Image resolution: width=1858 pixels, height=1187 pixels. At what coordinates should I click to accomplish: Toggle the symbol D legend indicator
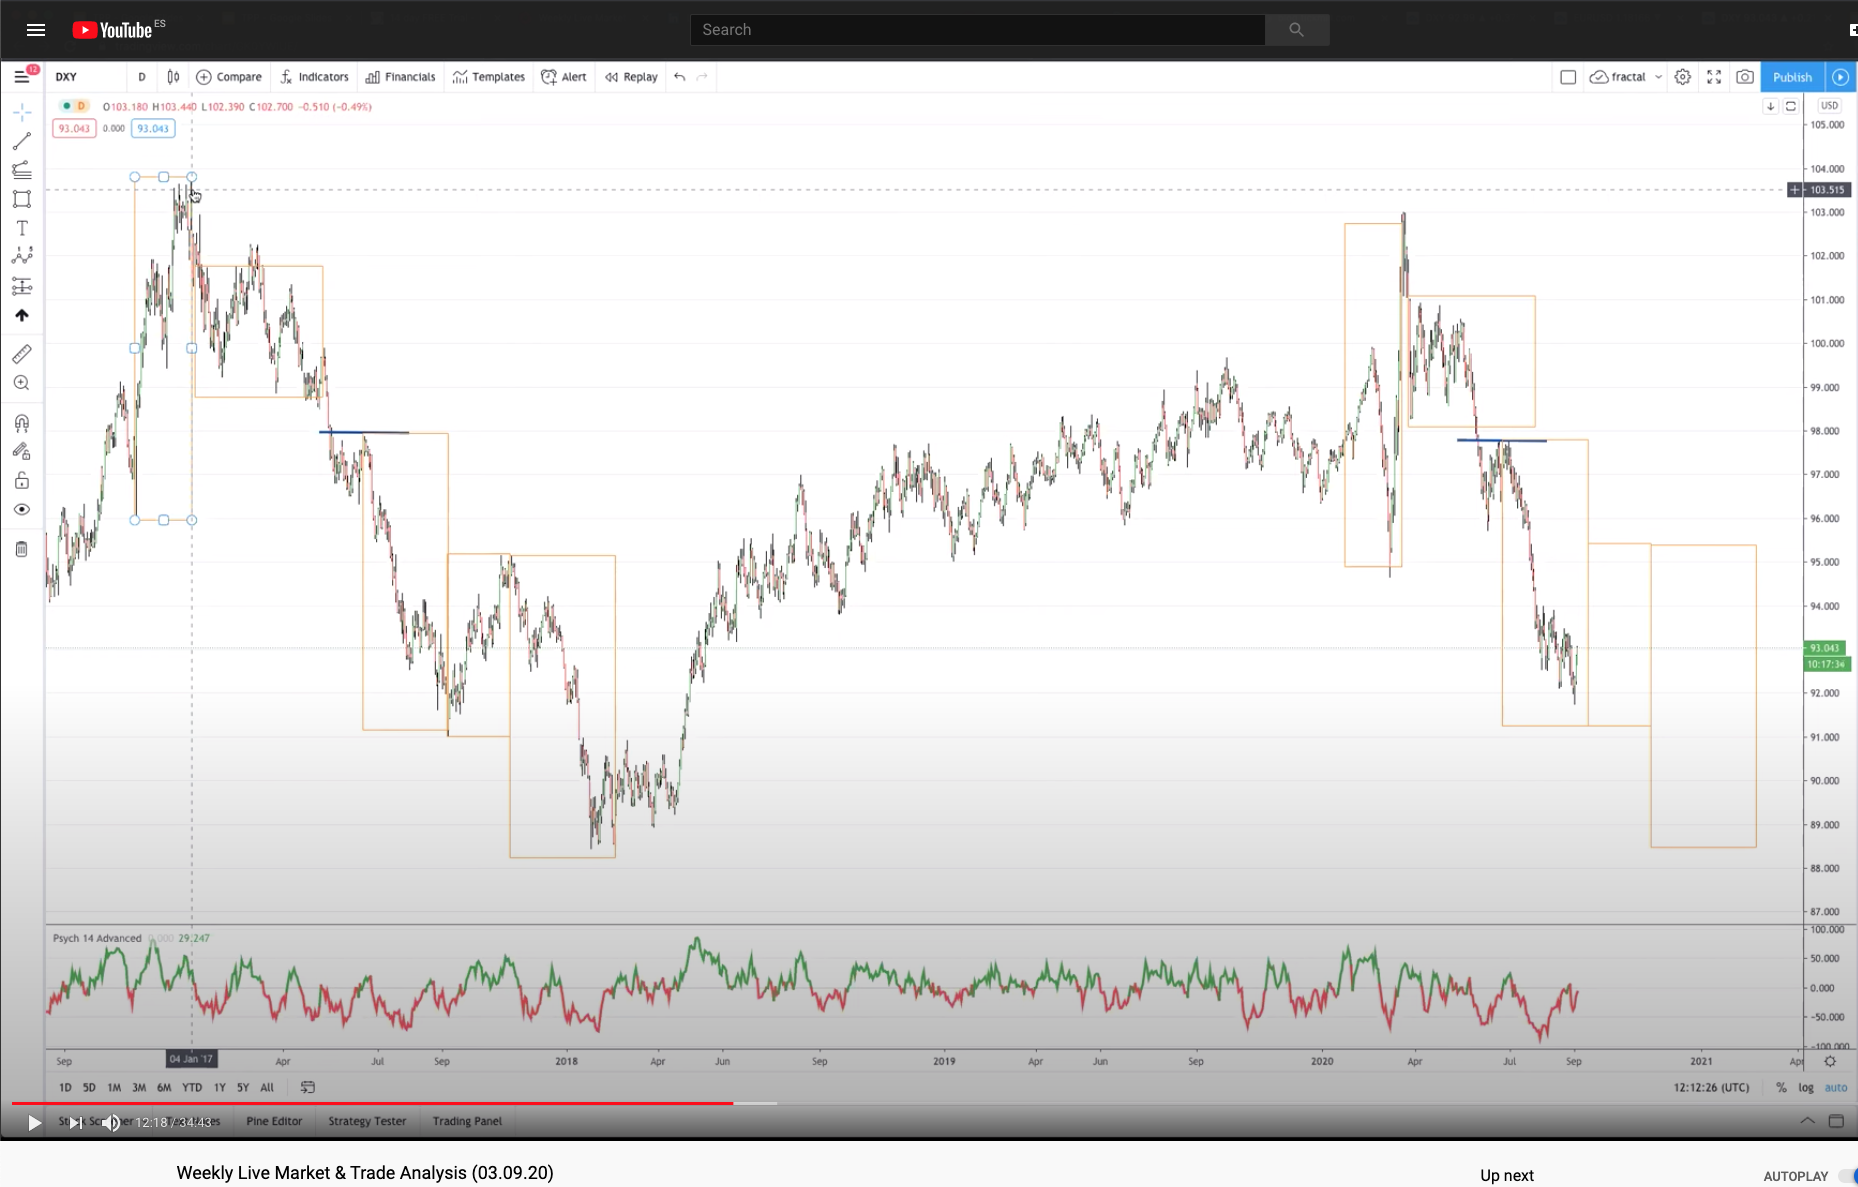[74, 106]
